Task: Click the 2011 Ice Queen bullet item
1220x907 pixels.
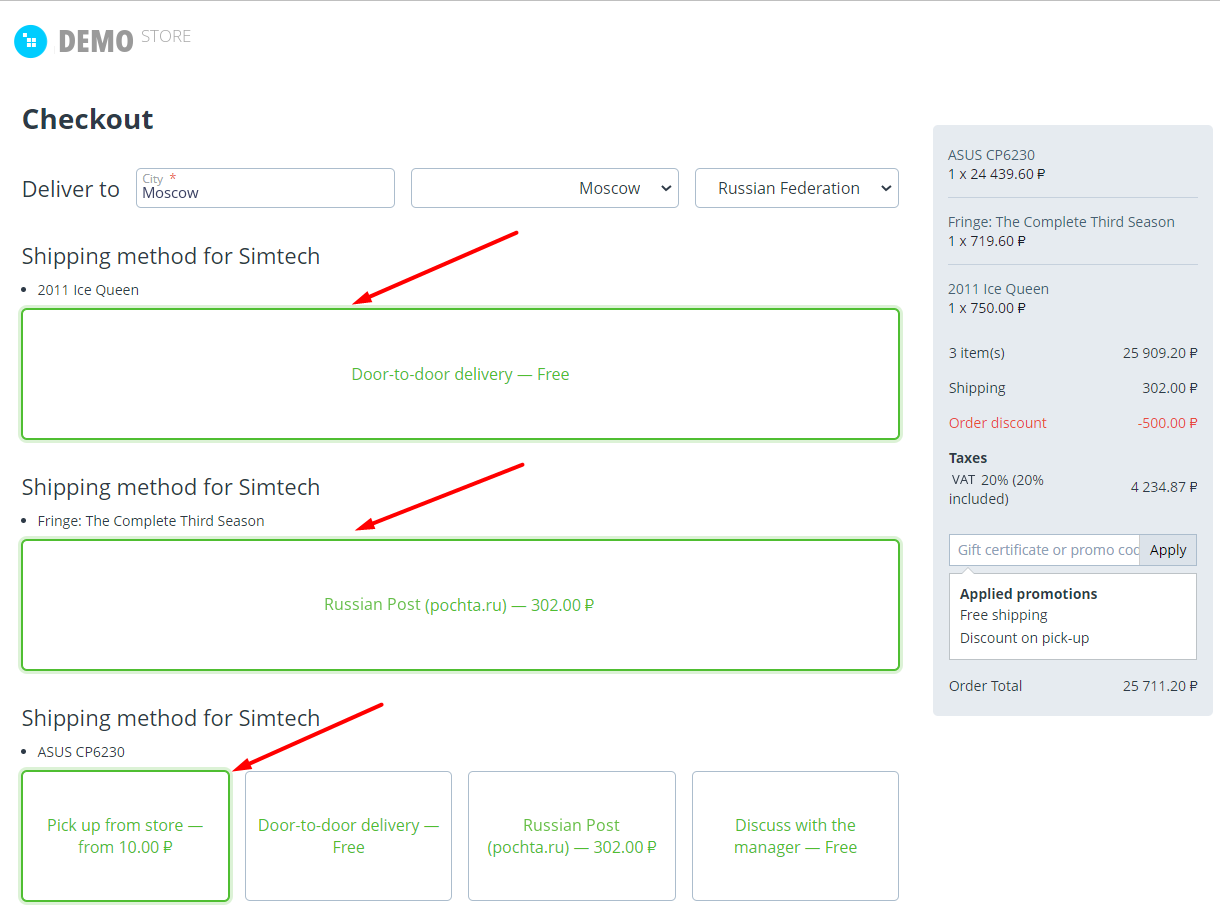Action: click(88, 290)
